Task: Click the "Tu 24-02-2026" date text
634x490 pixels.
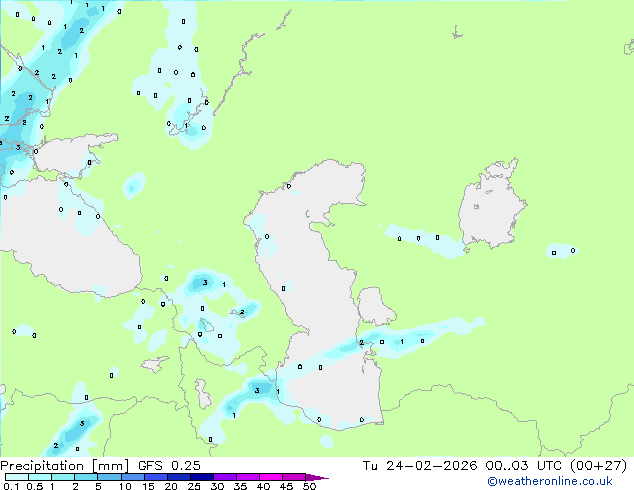Action: (x=420, y=466)
